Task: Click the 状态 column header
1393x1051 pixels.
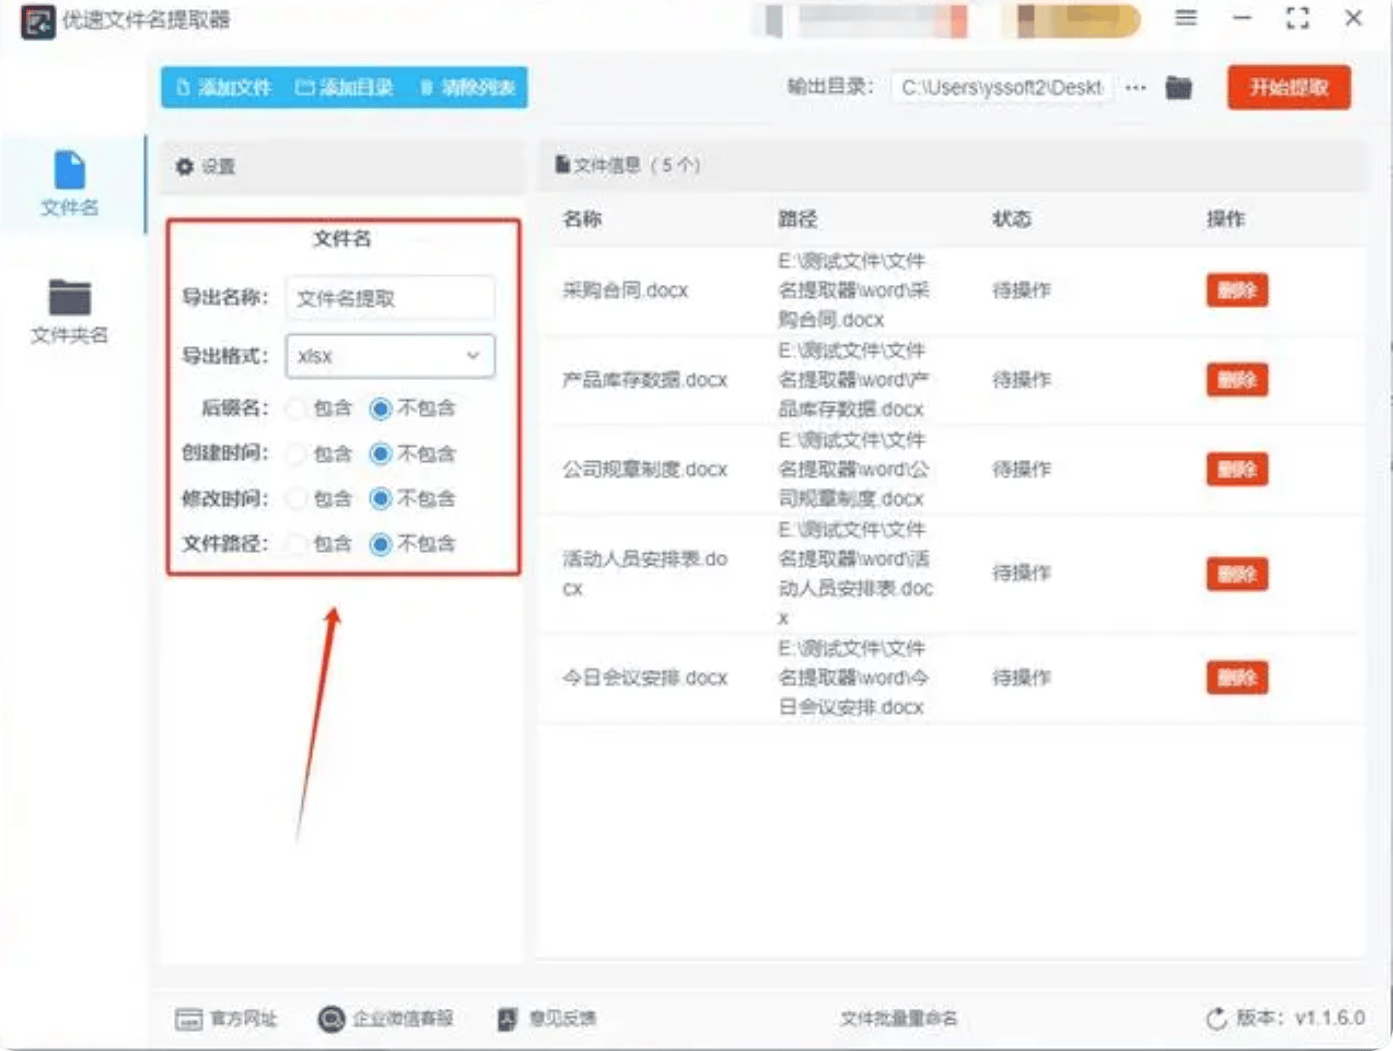Action: 1011,219
